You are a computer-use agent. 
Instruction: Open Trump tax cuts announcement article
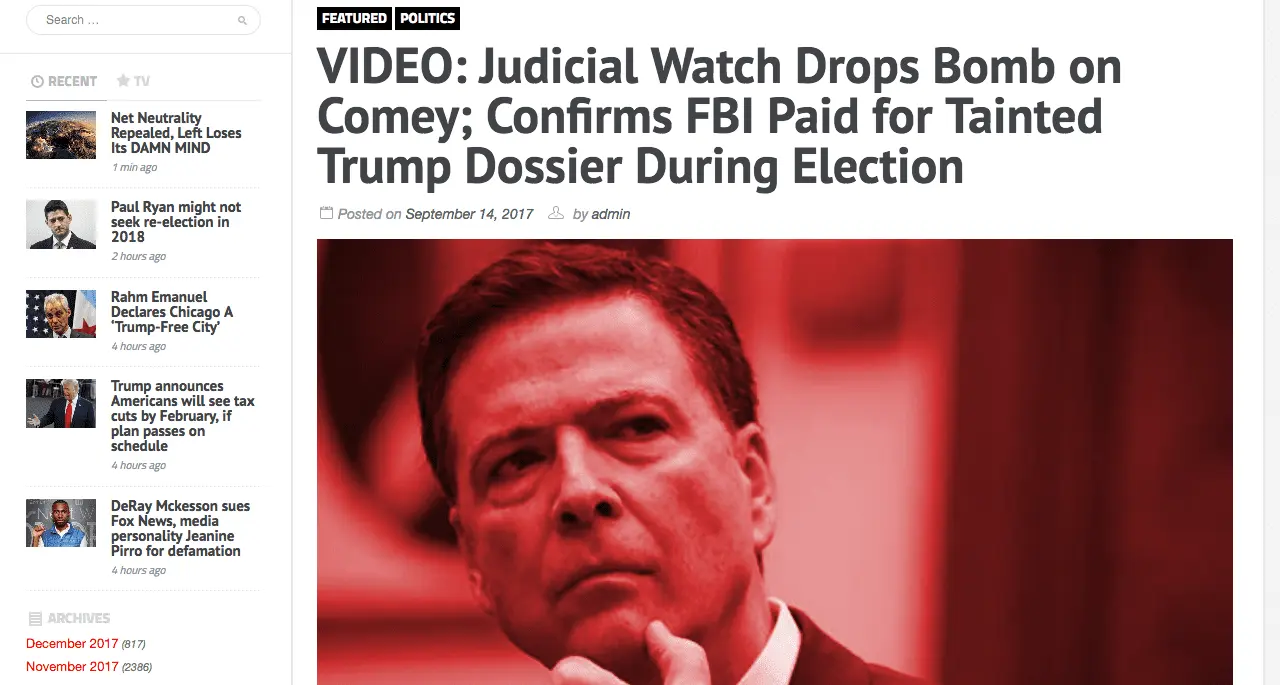click(183, 416)
